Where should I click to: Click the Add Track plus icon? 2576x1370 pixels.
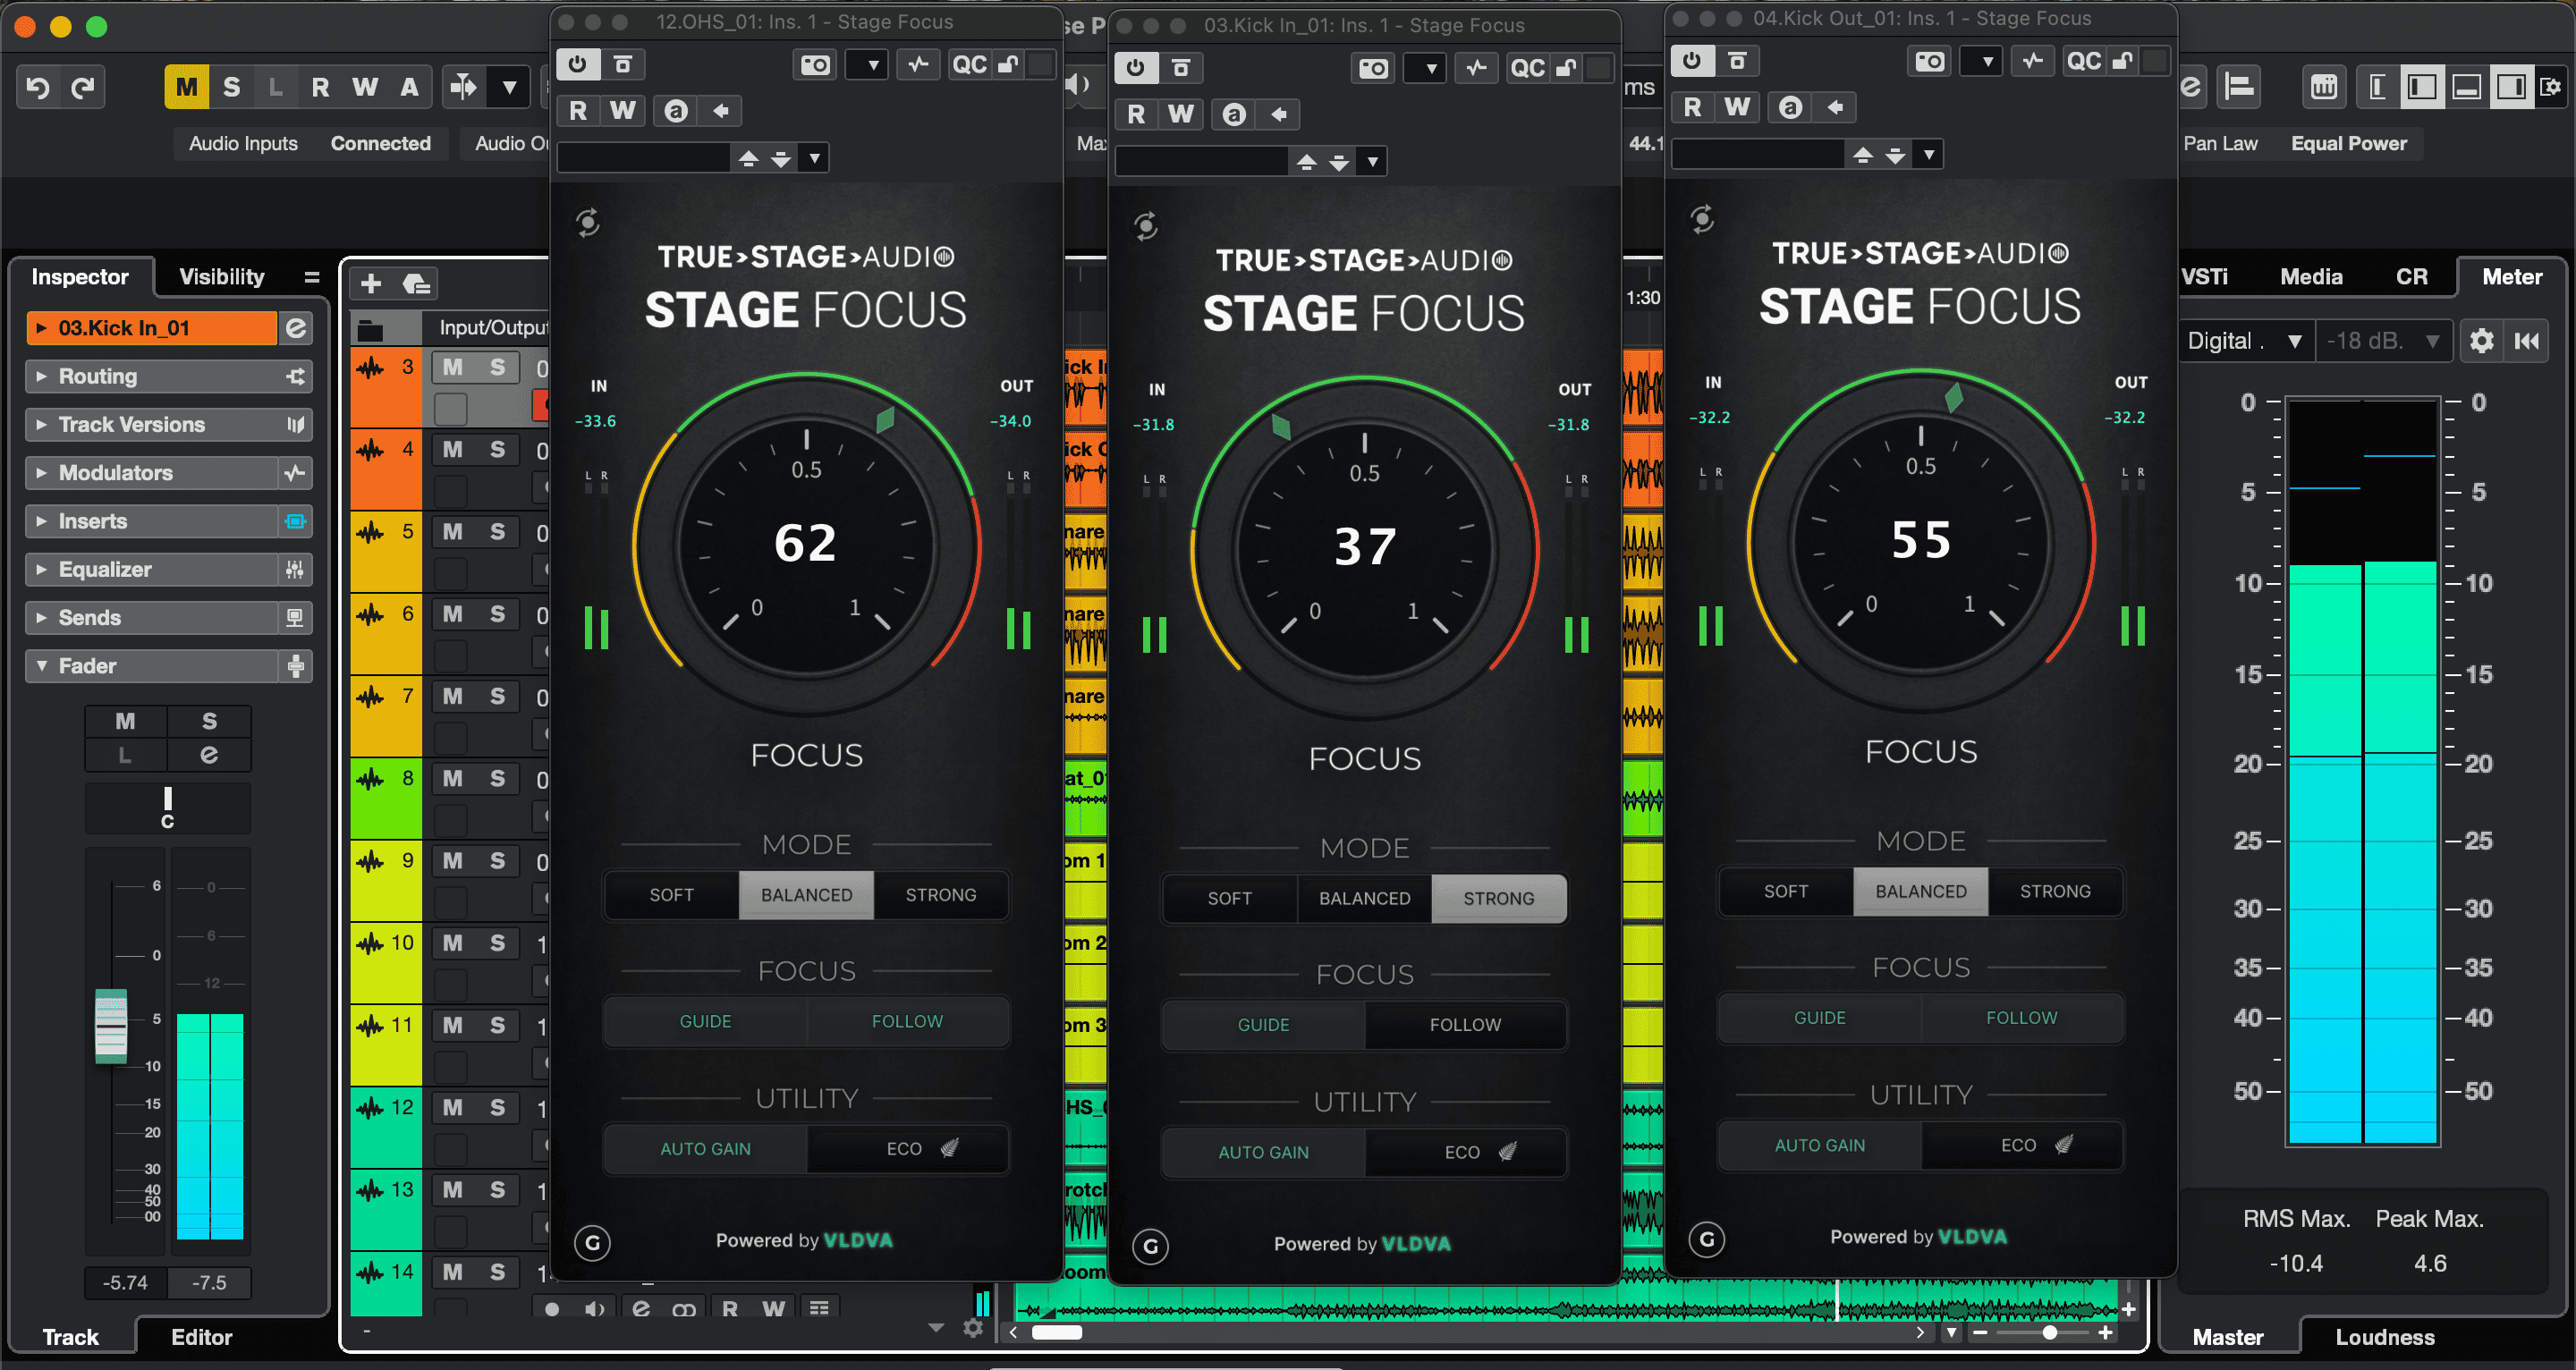pyautogui.click(x=371, y=284)
